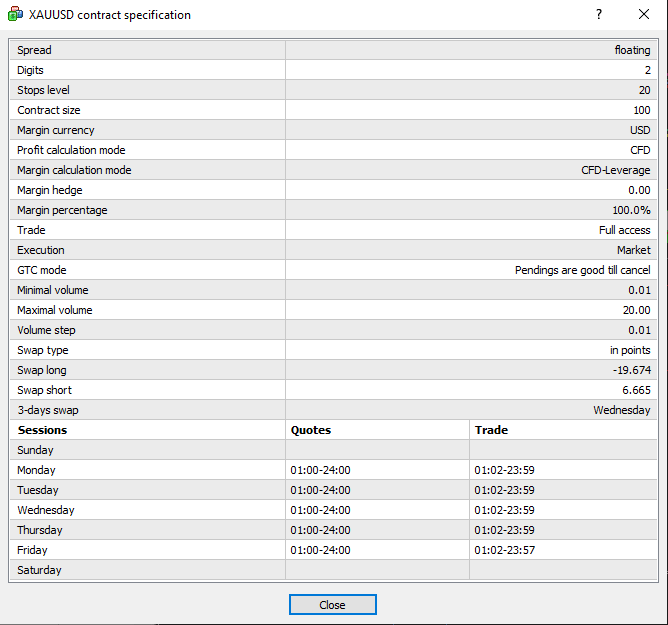668x625 pixels.
Task: Close the contract specification window with X
Action: [x=644, y=15]
